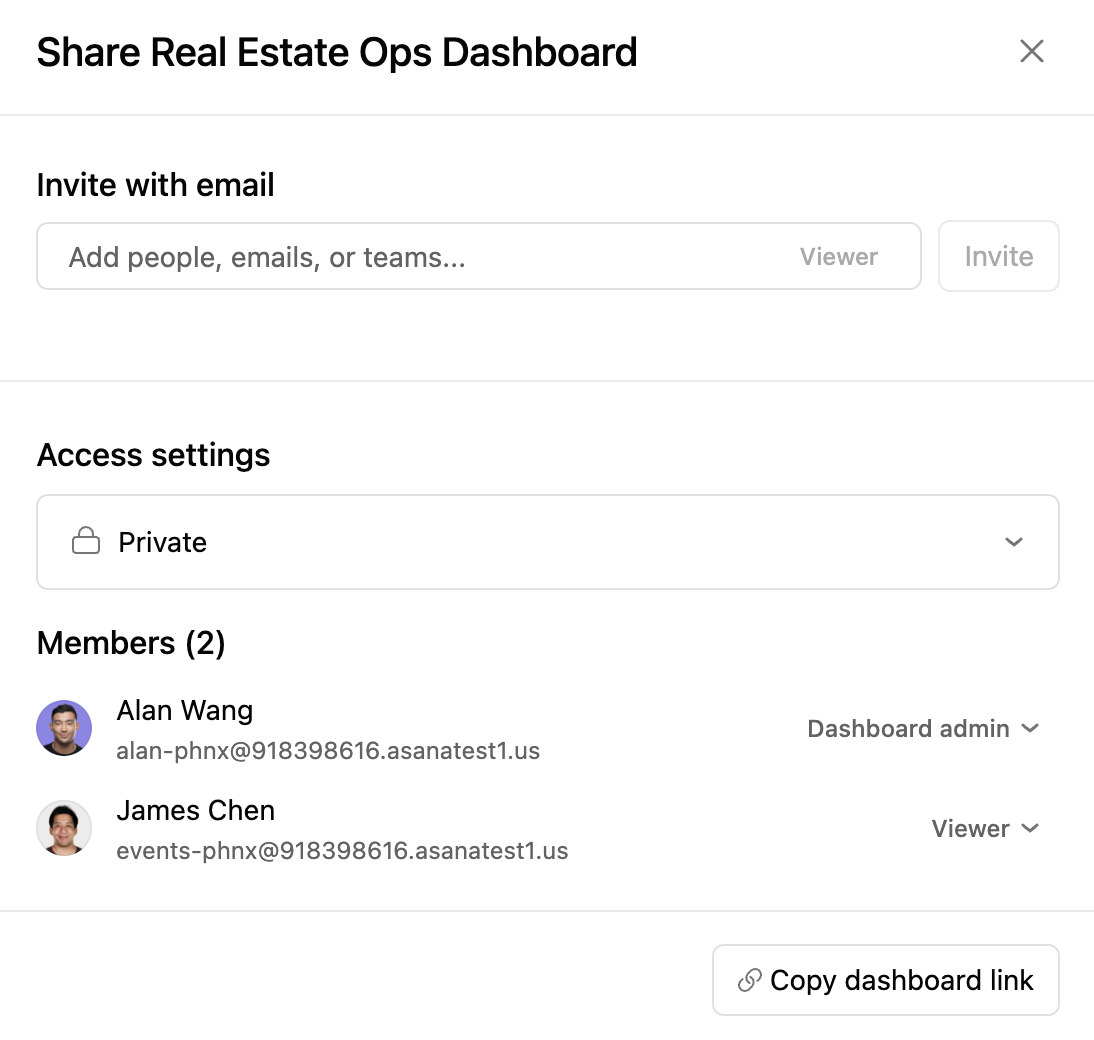Click the Access settings heading
The image size is (1094, 1040).
point(153,455)
